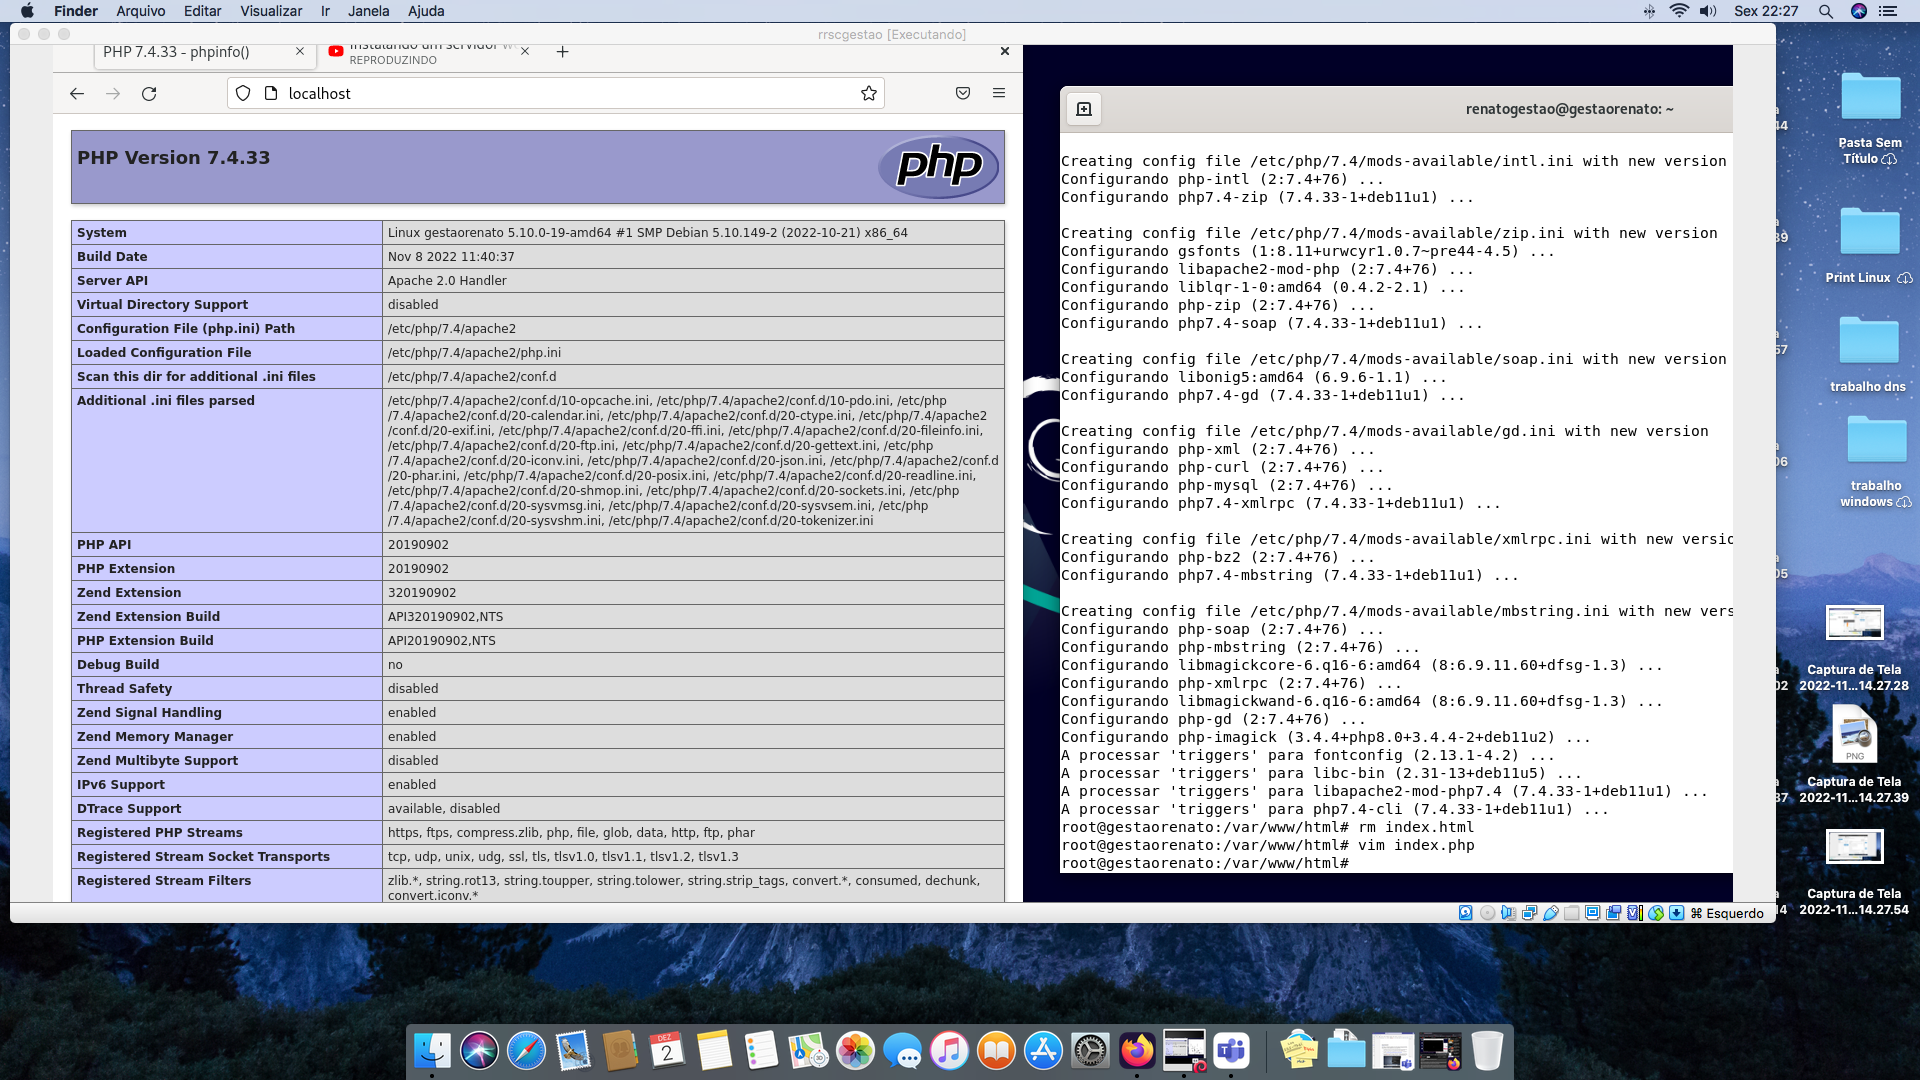Bookmark this page with star icon
The width and height of the screenshot is (1920, 1080).
coord(868,94)
